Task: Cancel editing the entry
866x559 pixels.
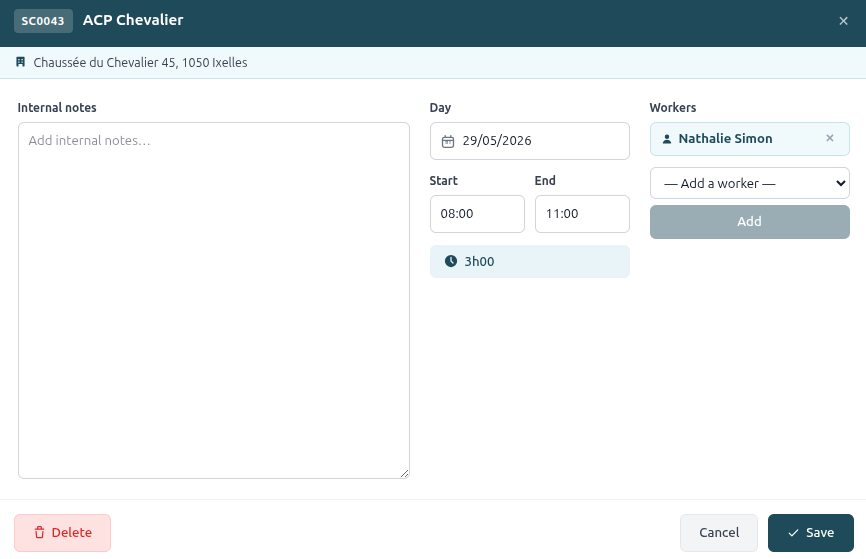Action: (x=719, y=533)
